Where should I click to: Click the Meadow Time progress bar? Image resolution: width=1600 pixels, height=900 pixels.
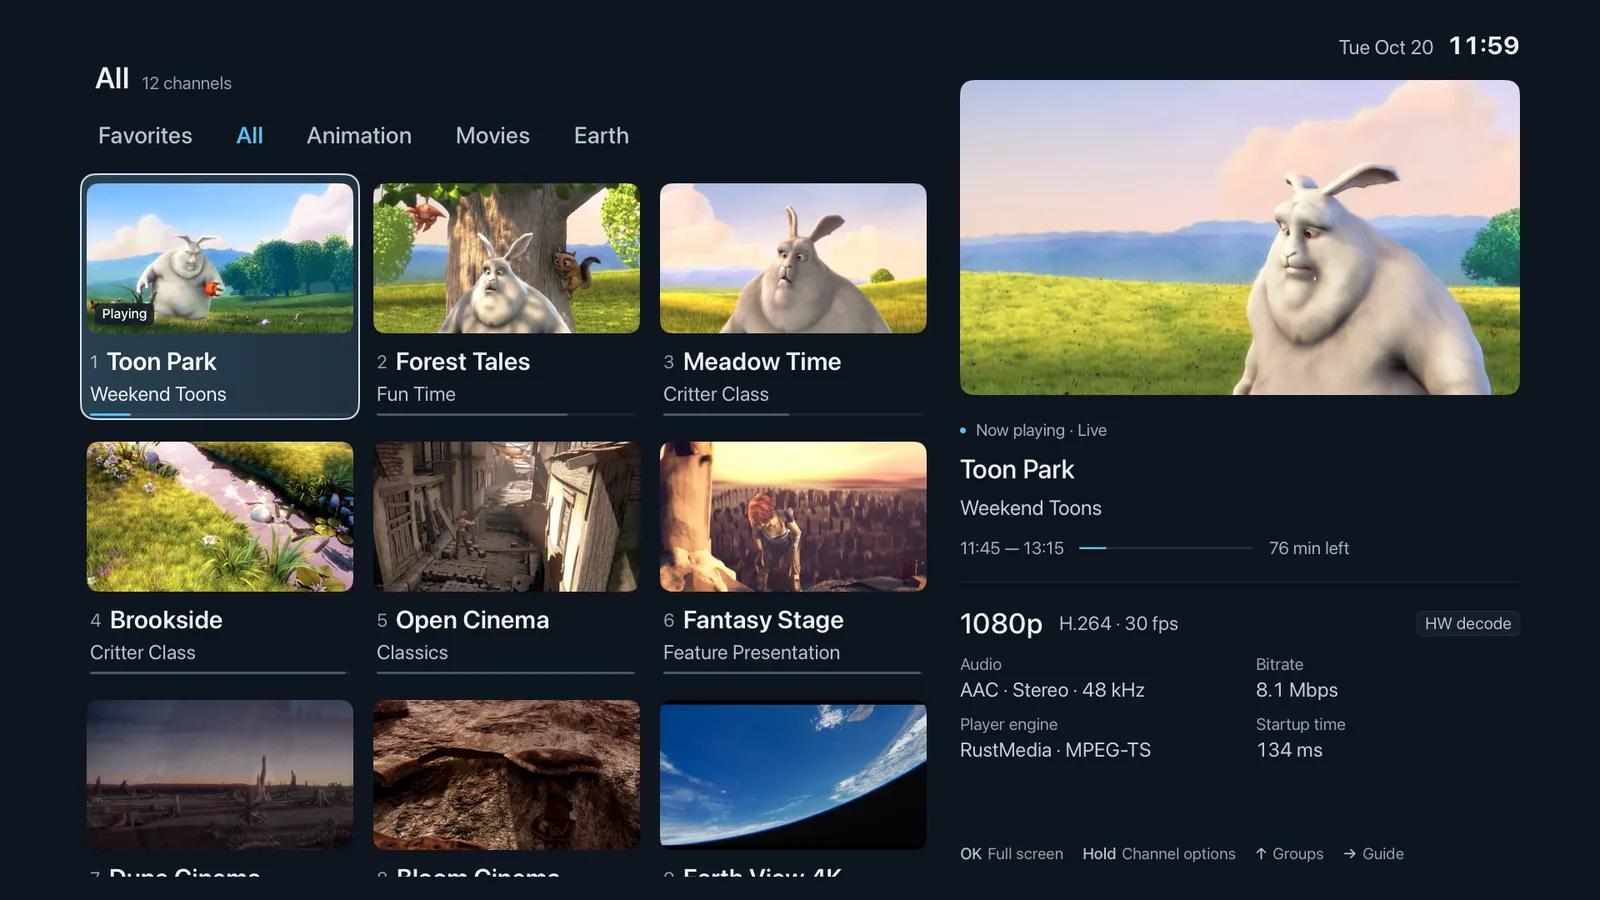point(792,414)
